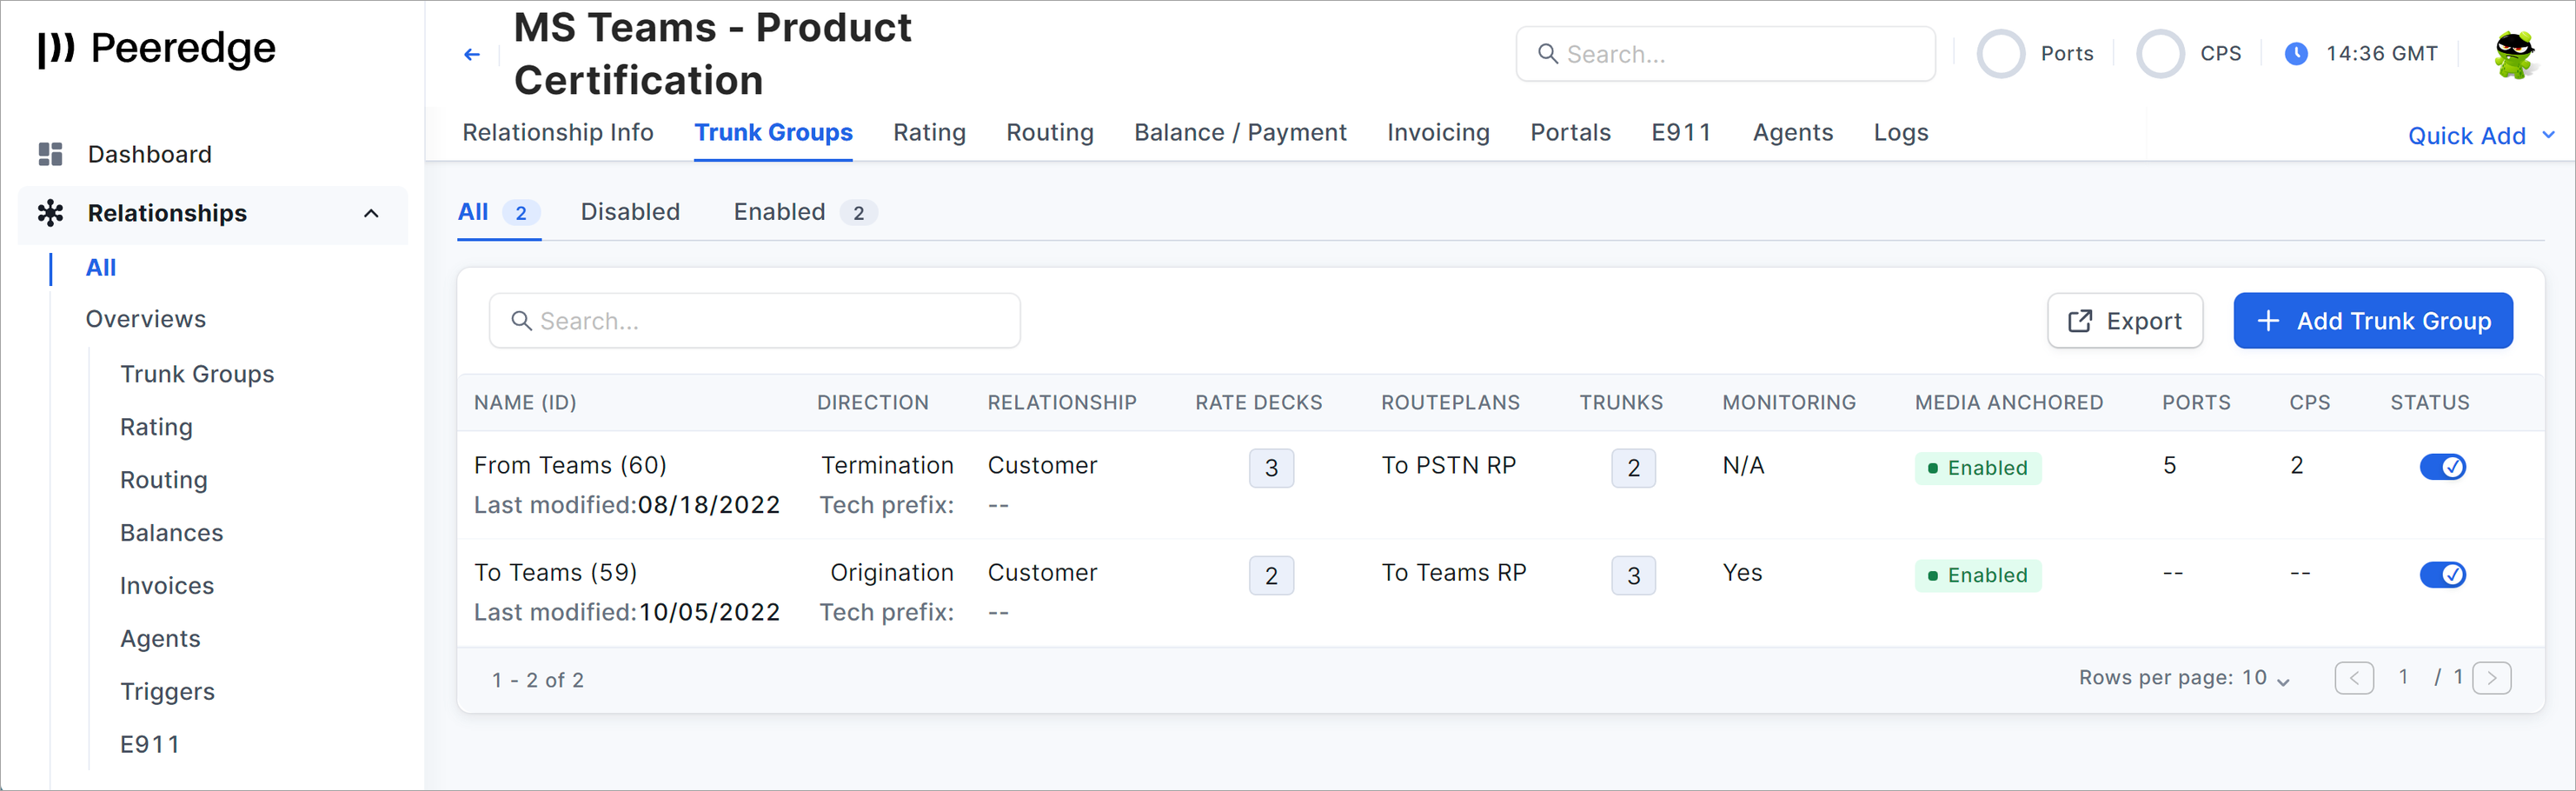Open the To PSTN RP routeplan
The width and height of the screenshot is (2576, 791).
(1448, 466)
